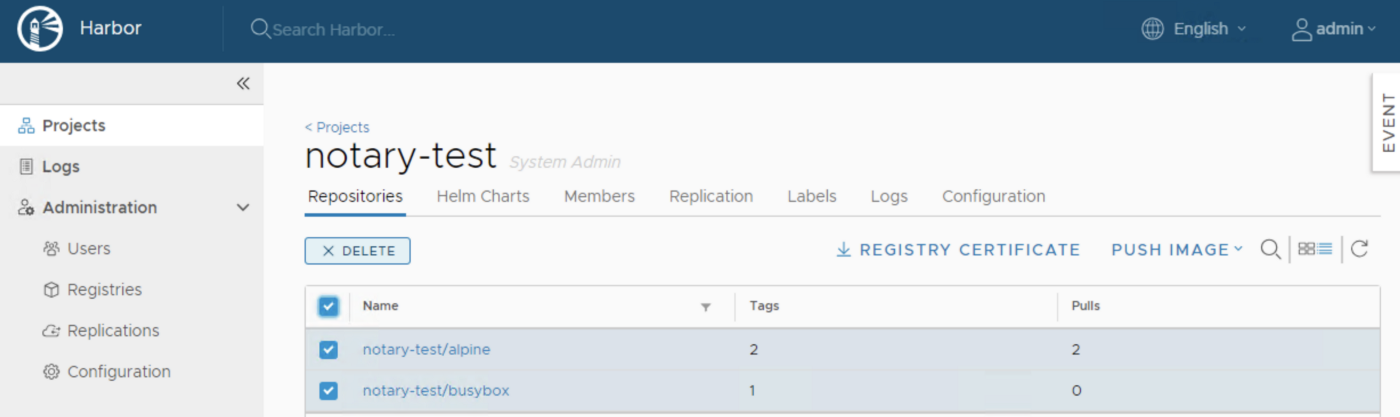The image size is (1400, 417).
Task: Collapse the sidebar with double-chevron icon
Action: coord(242,84)
